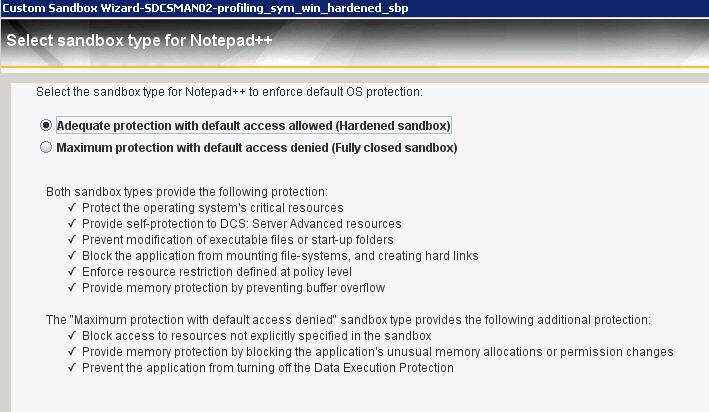The height and width of the screenshot is (412, 709).
Task: Select the Adequate protection radio button
Action: pos(45,126)
